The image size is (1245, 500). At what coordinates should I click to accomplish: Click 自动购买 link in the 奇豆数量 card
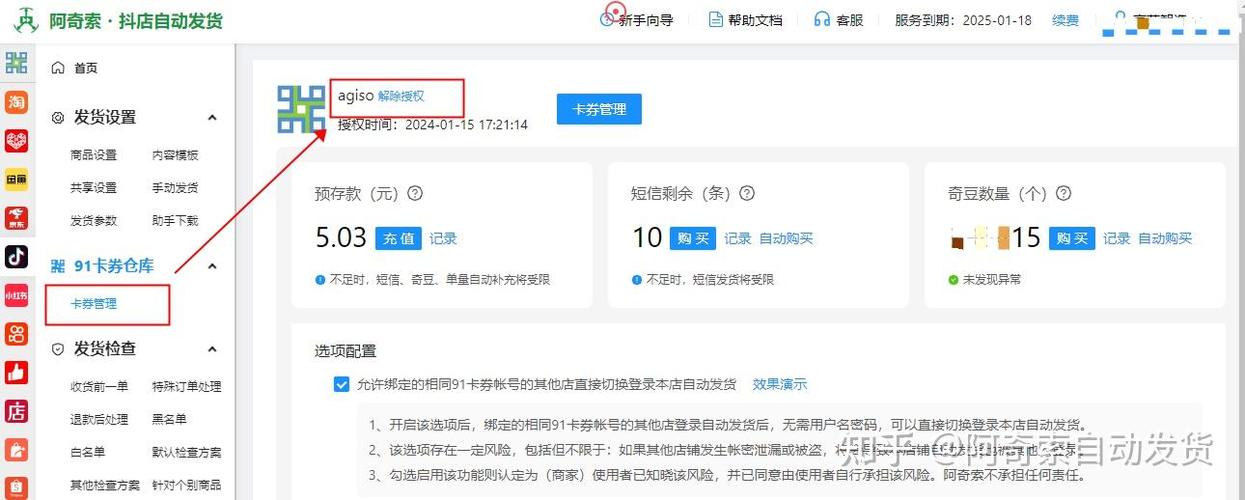[1165, 239]
